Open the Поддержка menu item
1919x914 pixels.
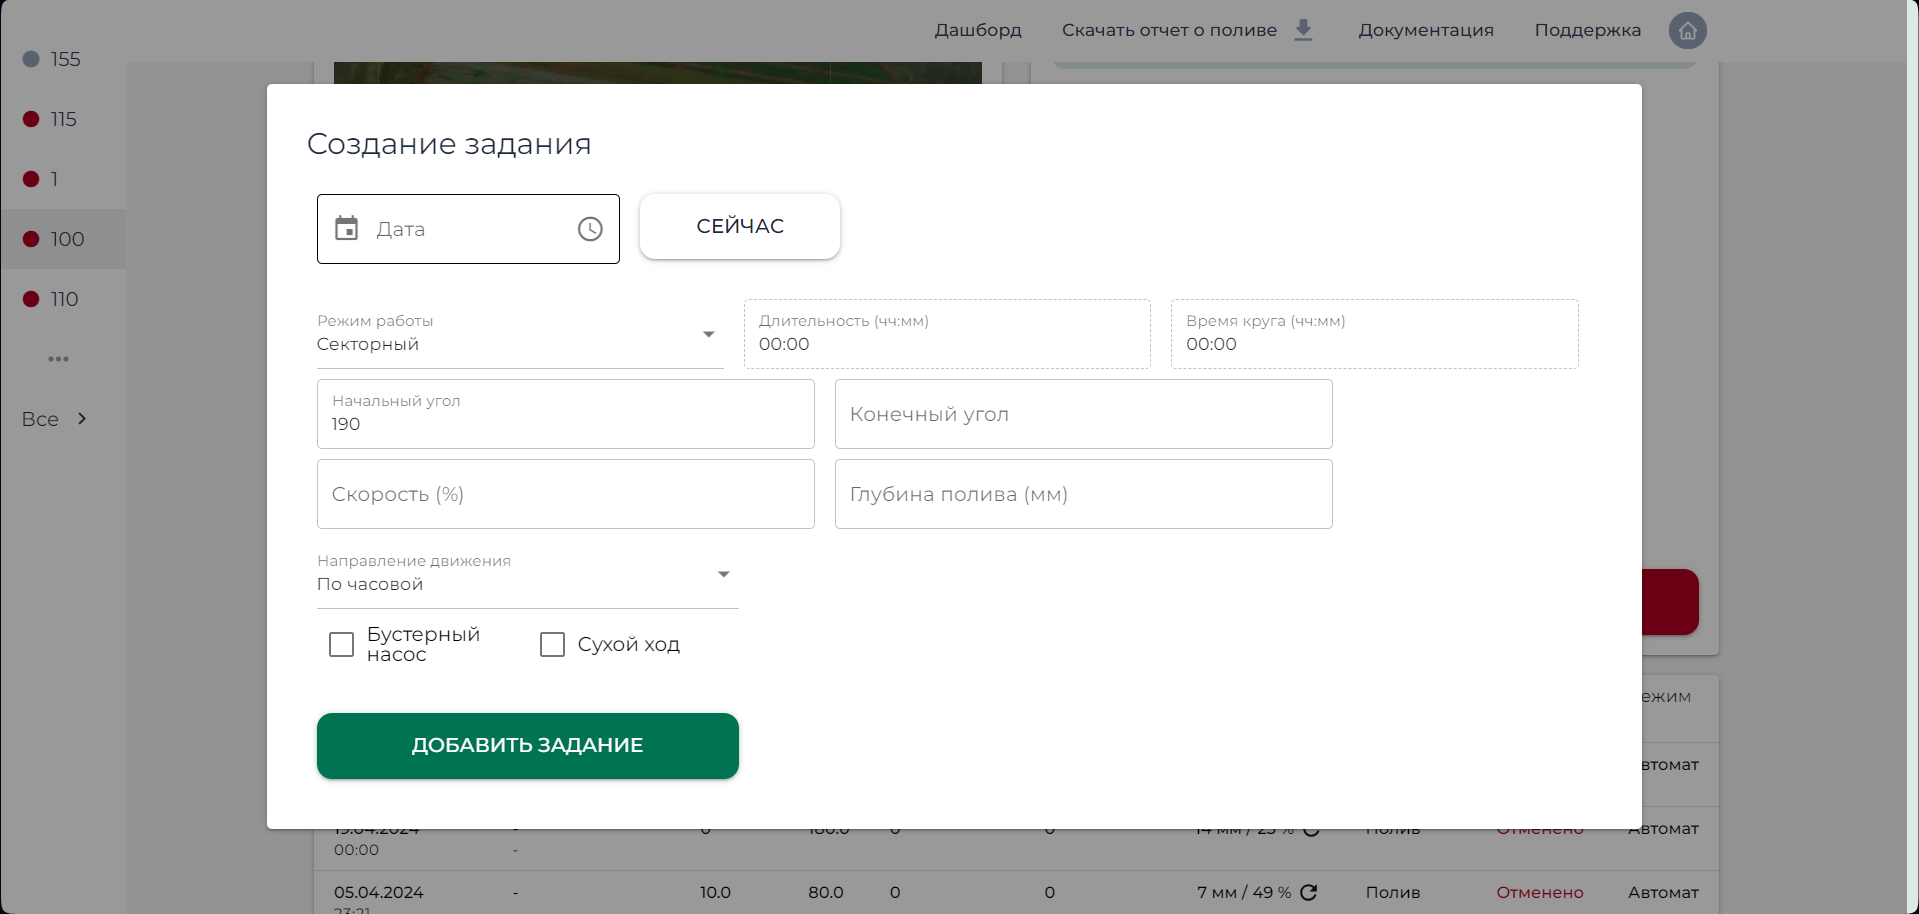(1587, 30)
